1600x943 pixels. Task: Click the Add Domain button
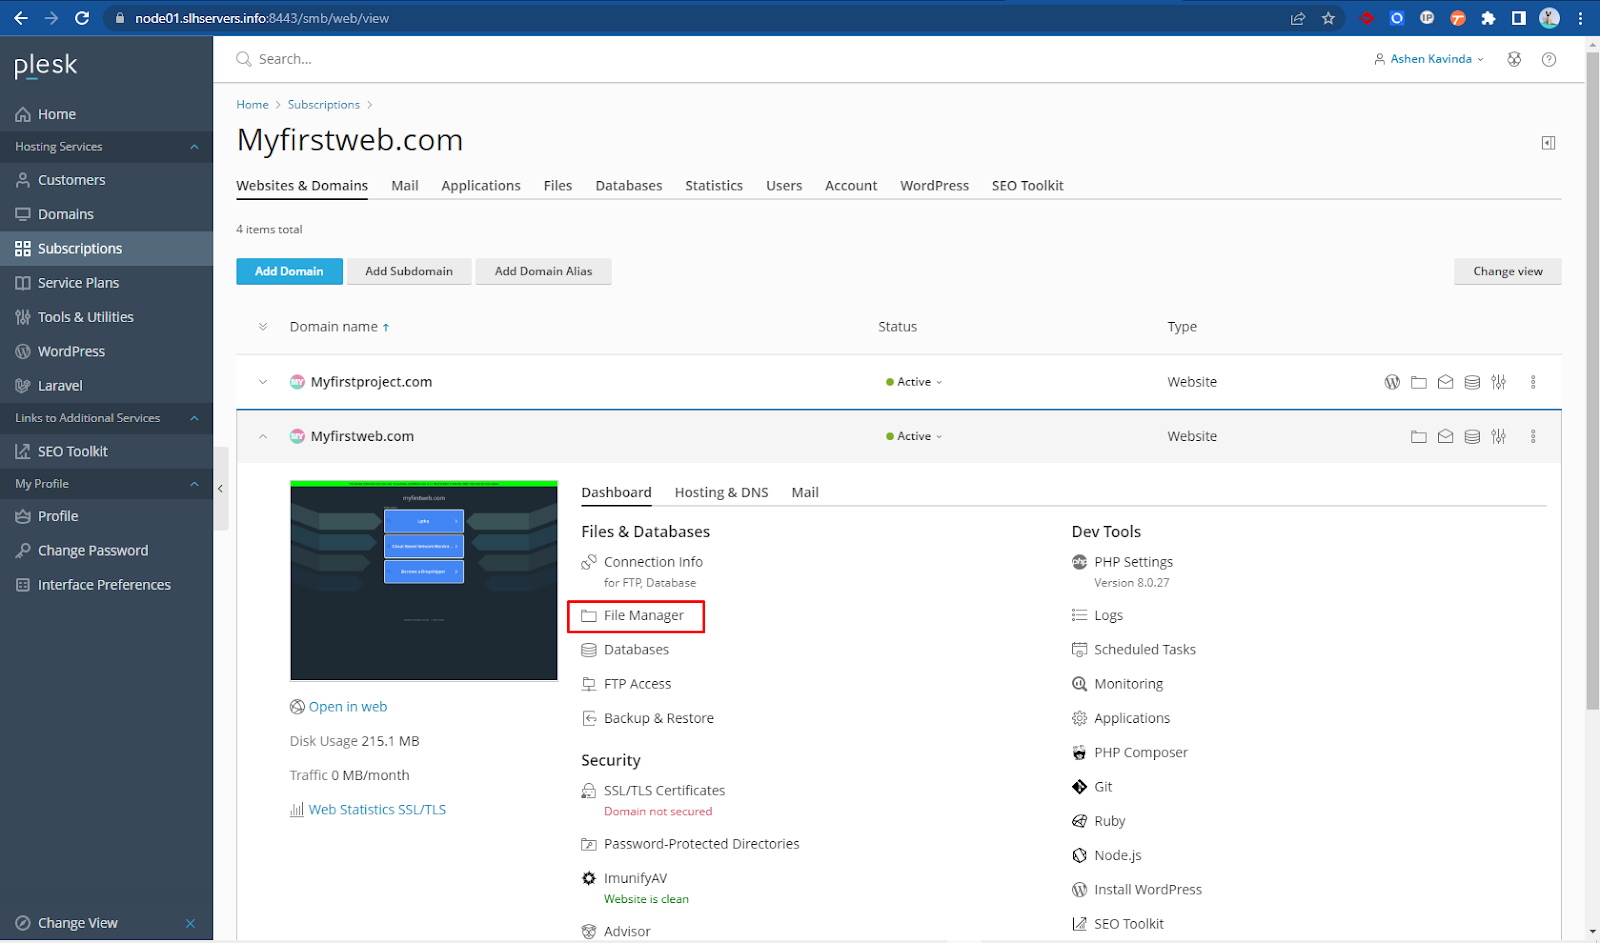click(x=289, y=272)
